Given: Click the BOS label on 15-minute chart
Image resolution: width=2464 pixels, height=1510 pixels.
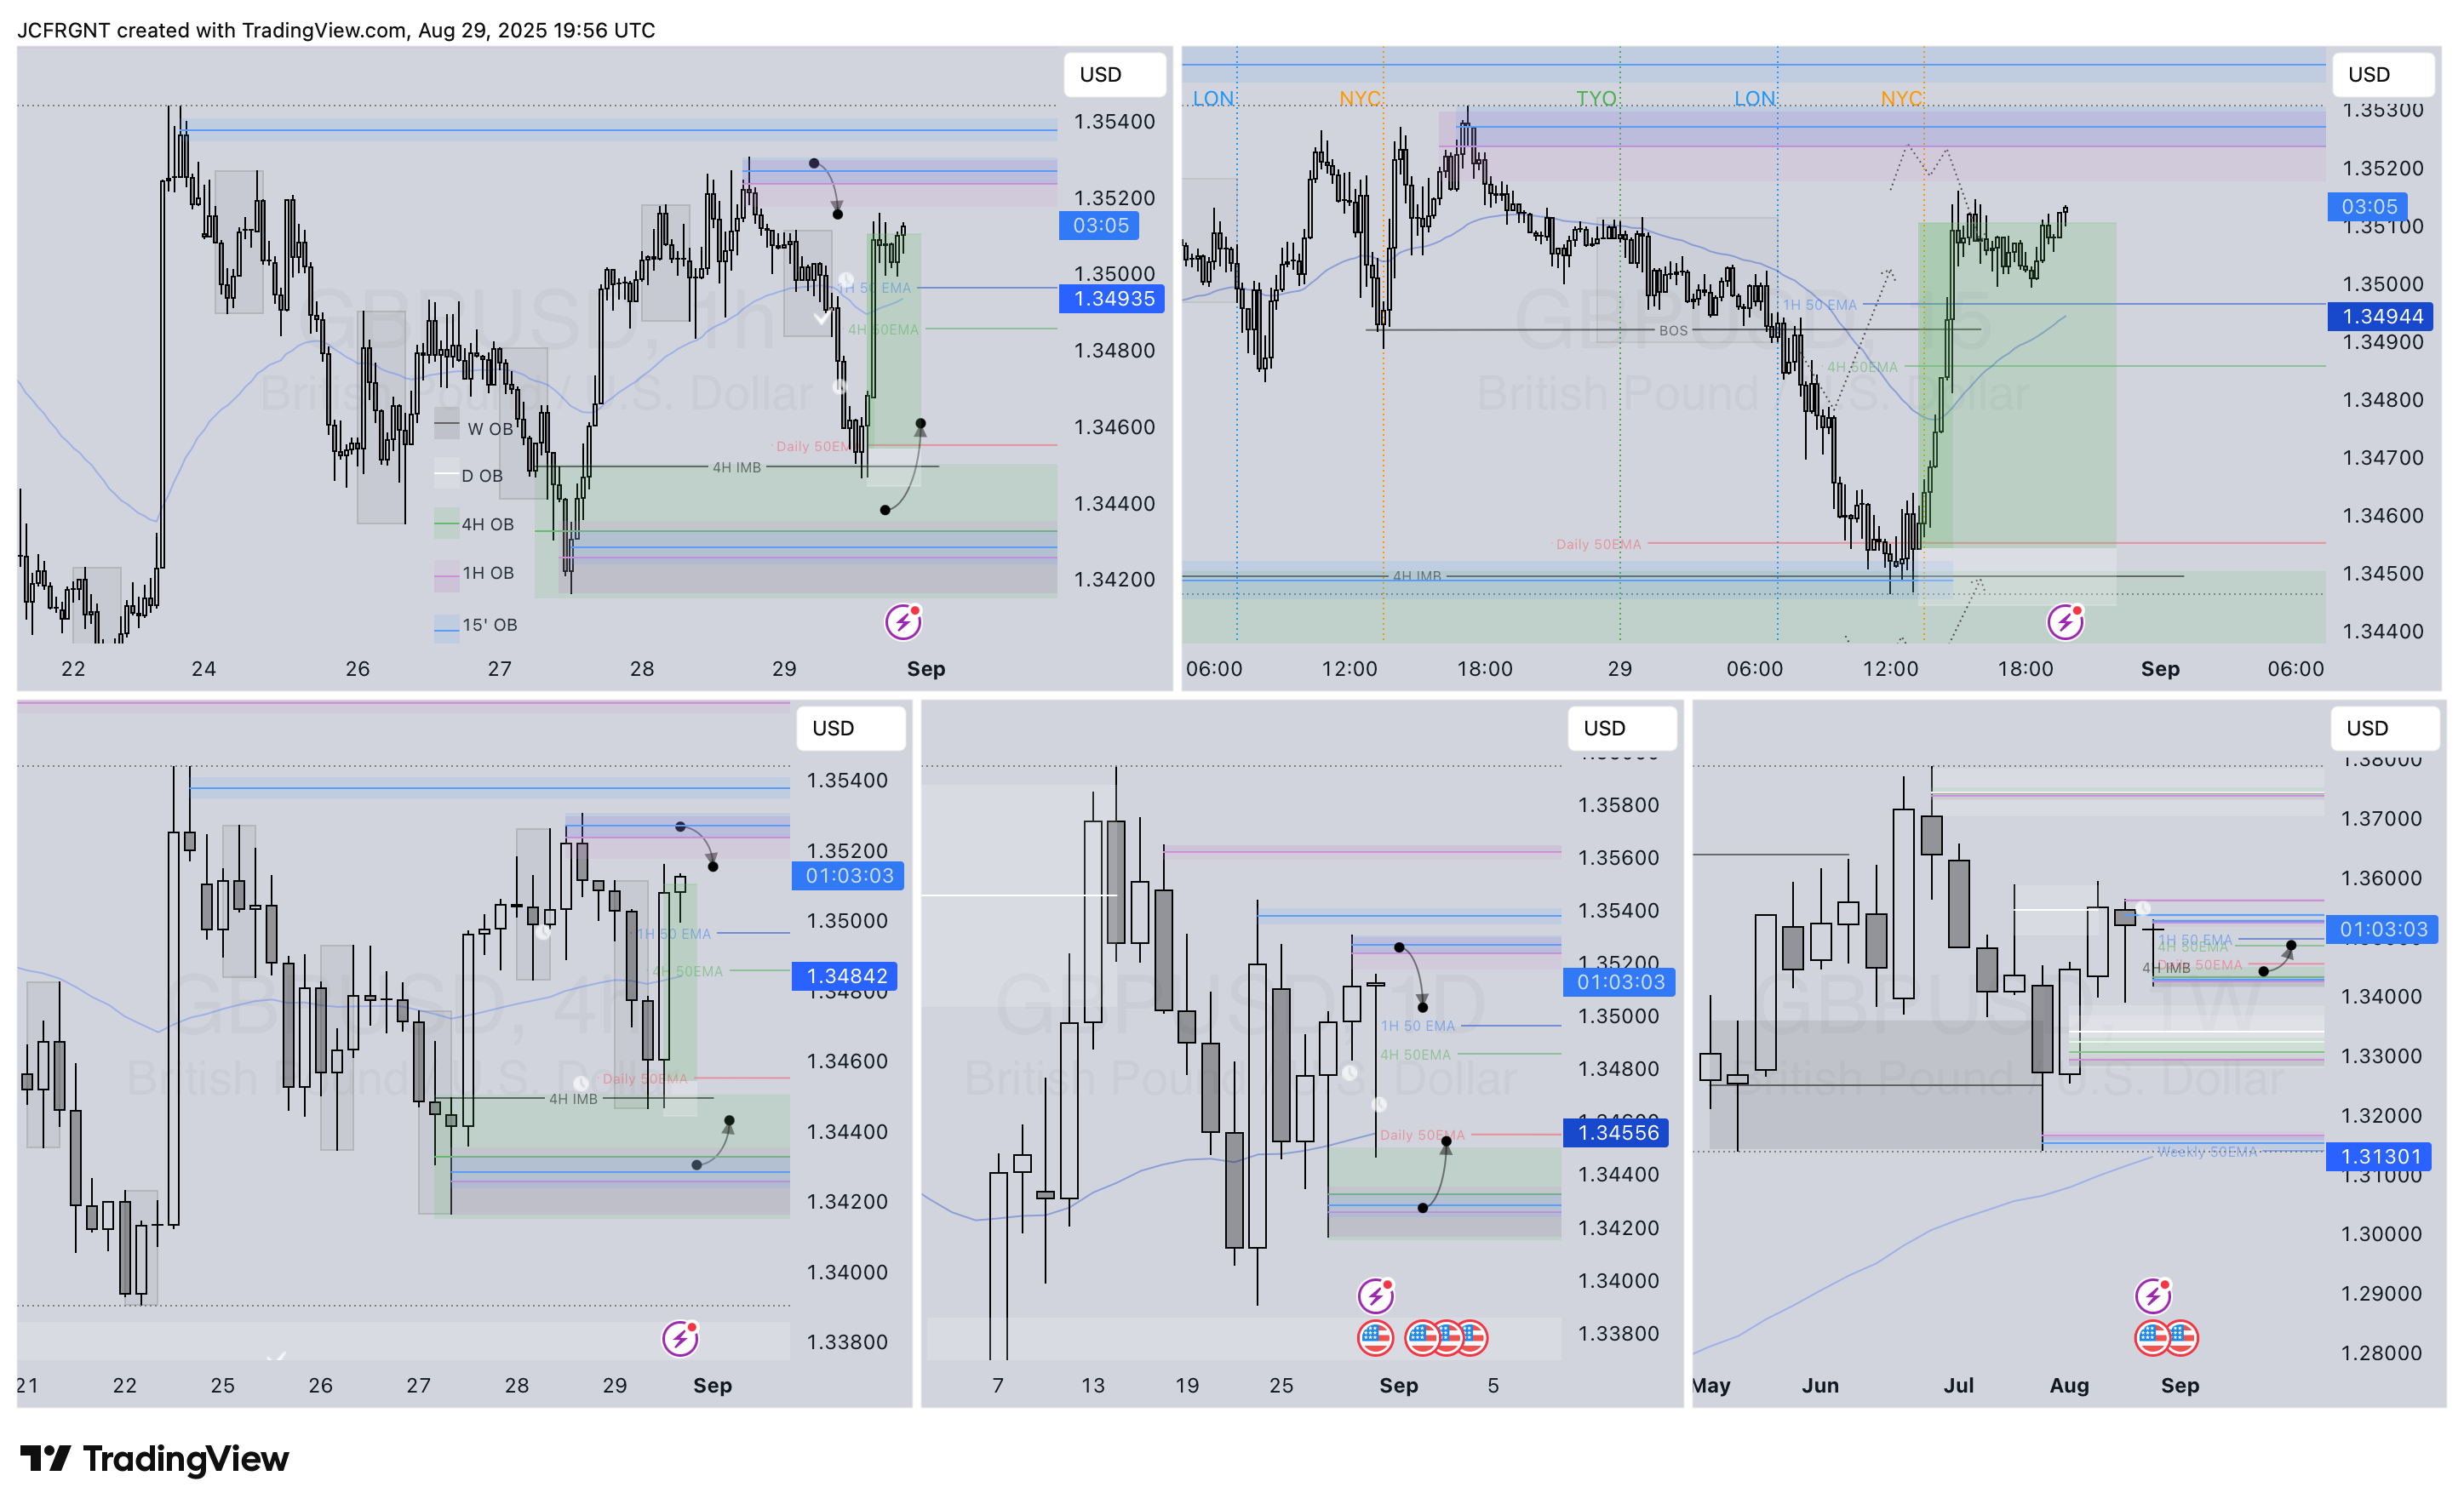Looking at the screenshot, I should click(x=1673, y=330).
